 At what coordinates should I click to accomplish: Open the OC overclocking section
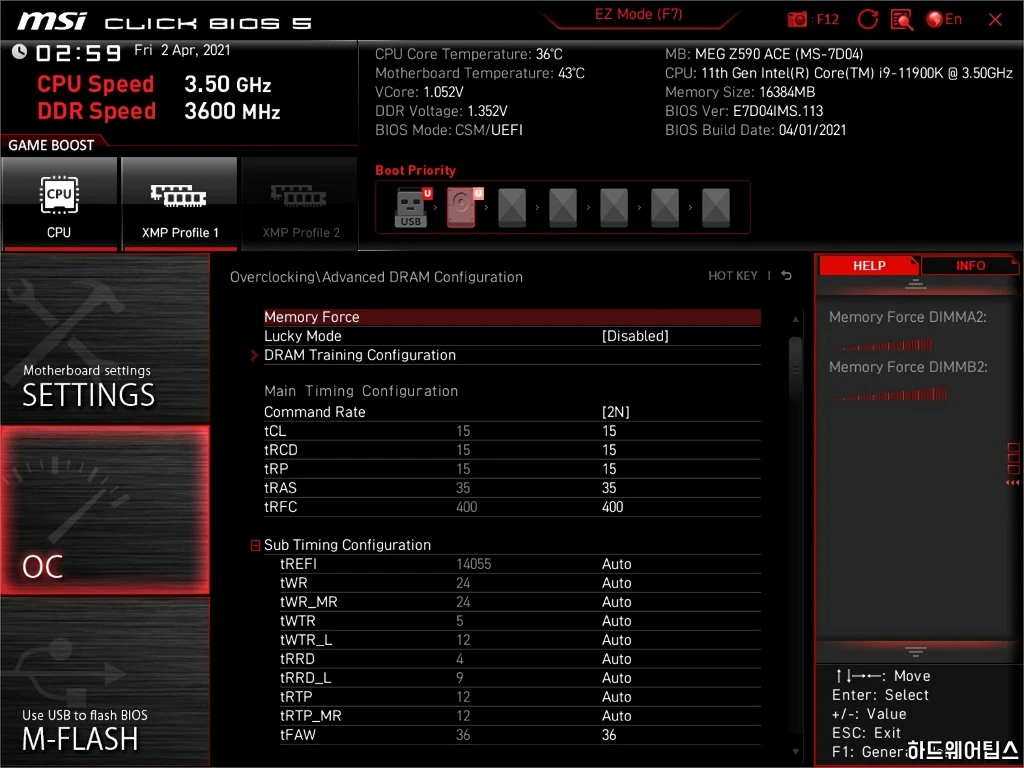click(105, 511)
